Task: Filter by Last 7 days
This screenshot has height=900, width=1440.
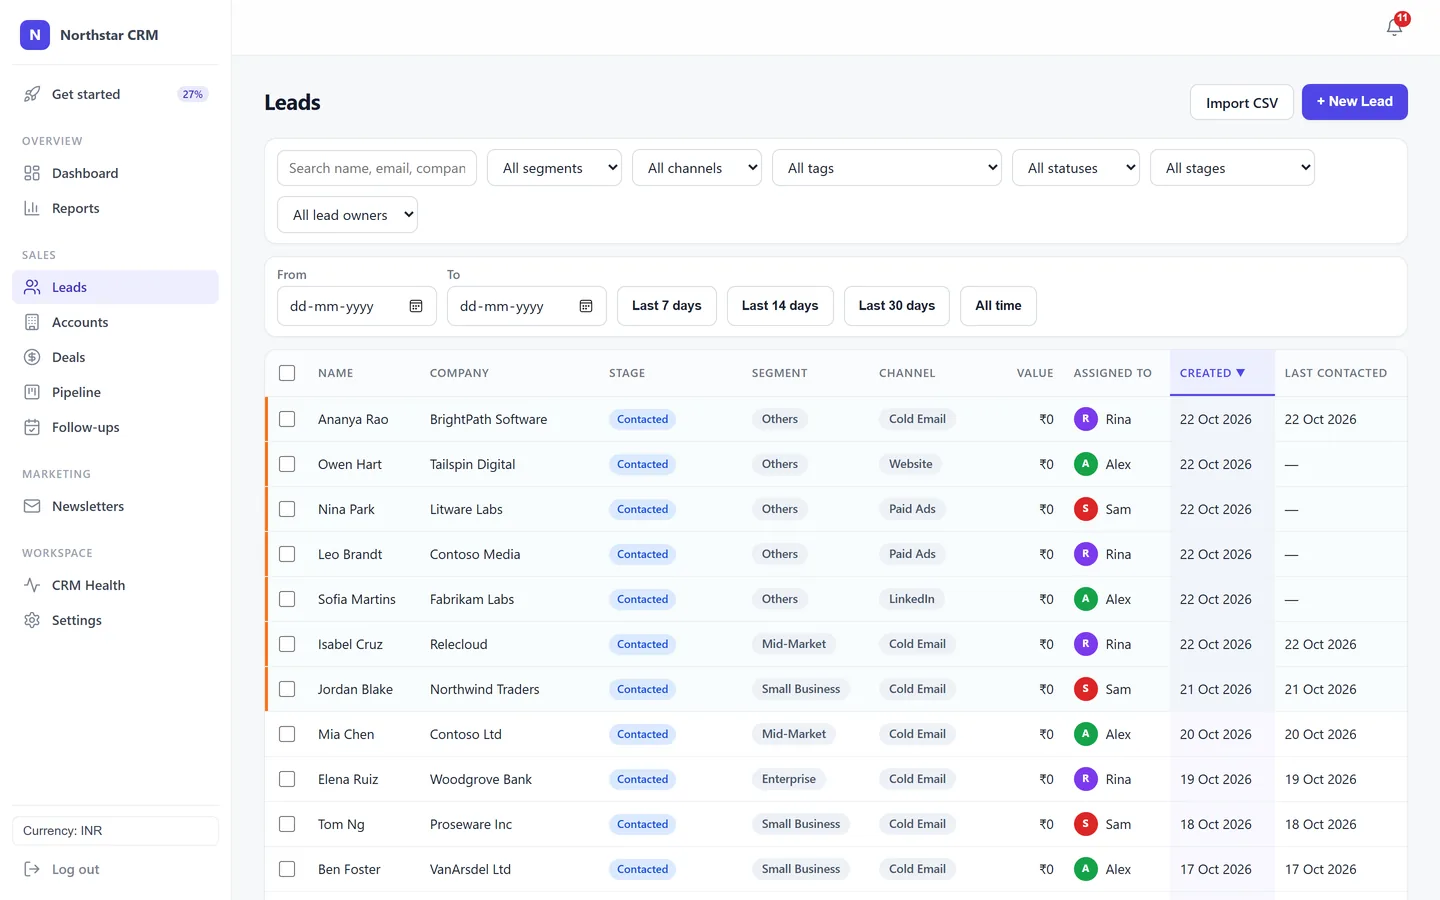Action: click(x=666, y=306)
